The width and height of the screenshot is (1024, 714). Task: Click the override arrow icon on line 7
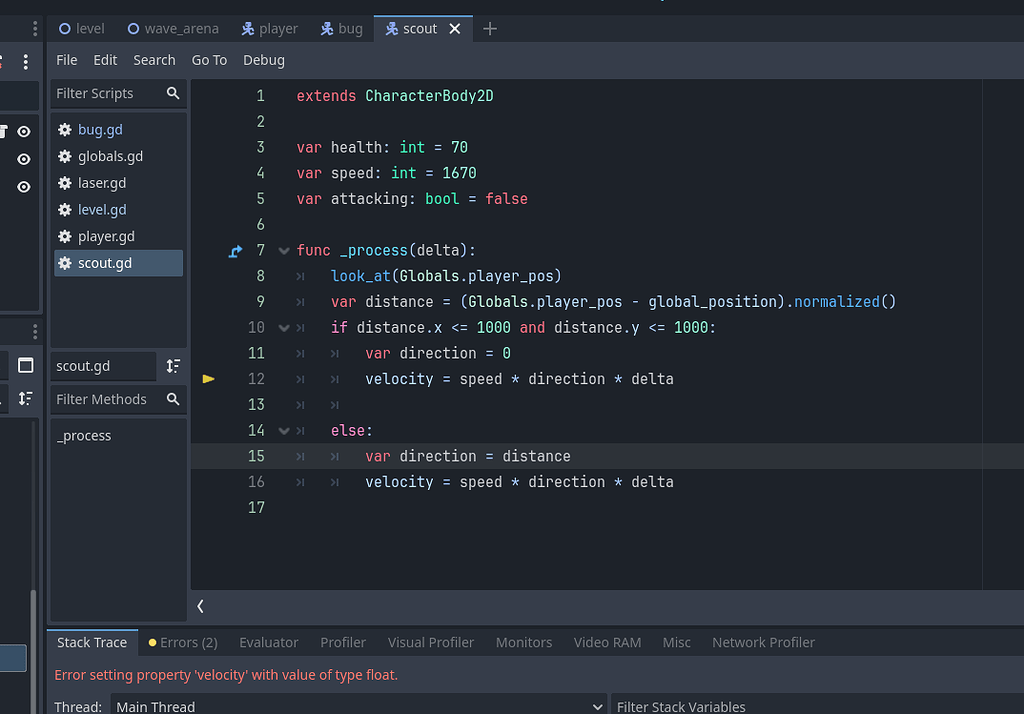tap(235, 251)
